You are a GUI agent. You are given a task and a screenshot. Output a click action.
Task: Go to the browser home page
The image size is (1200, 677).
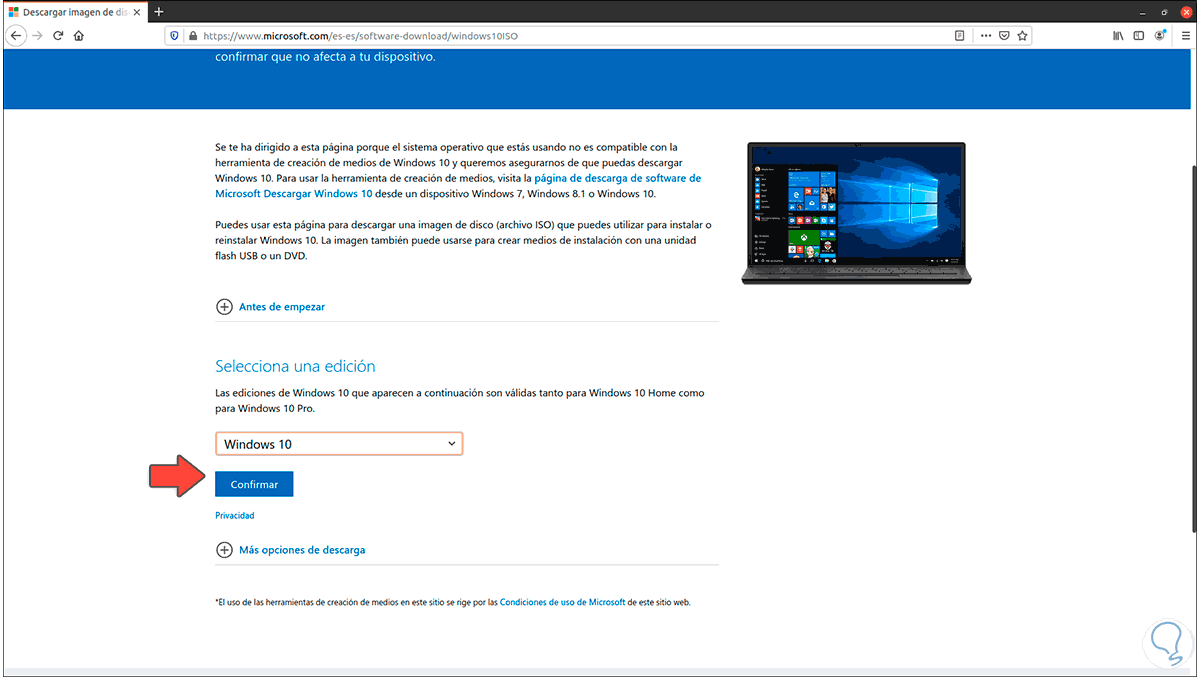coord(78,35)
